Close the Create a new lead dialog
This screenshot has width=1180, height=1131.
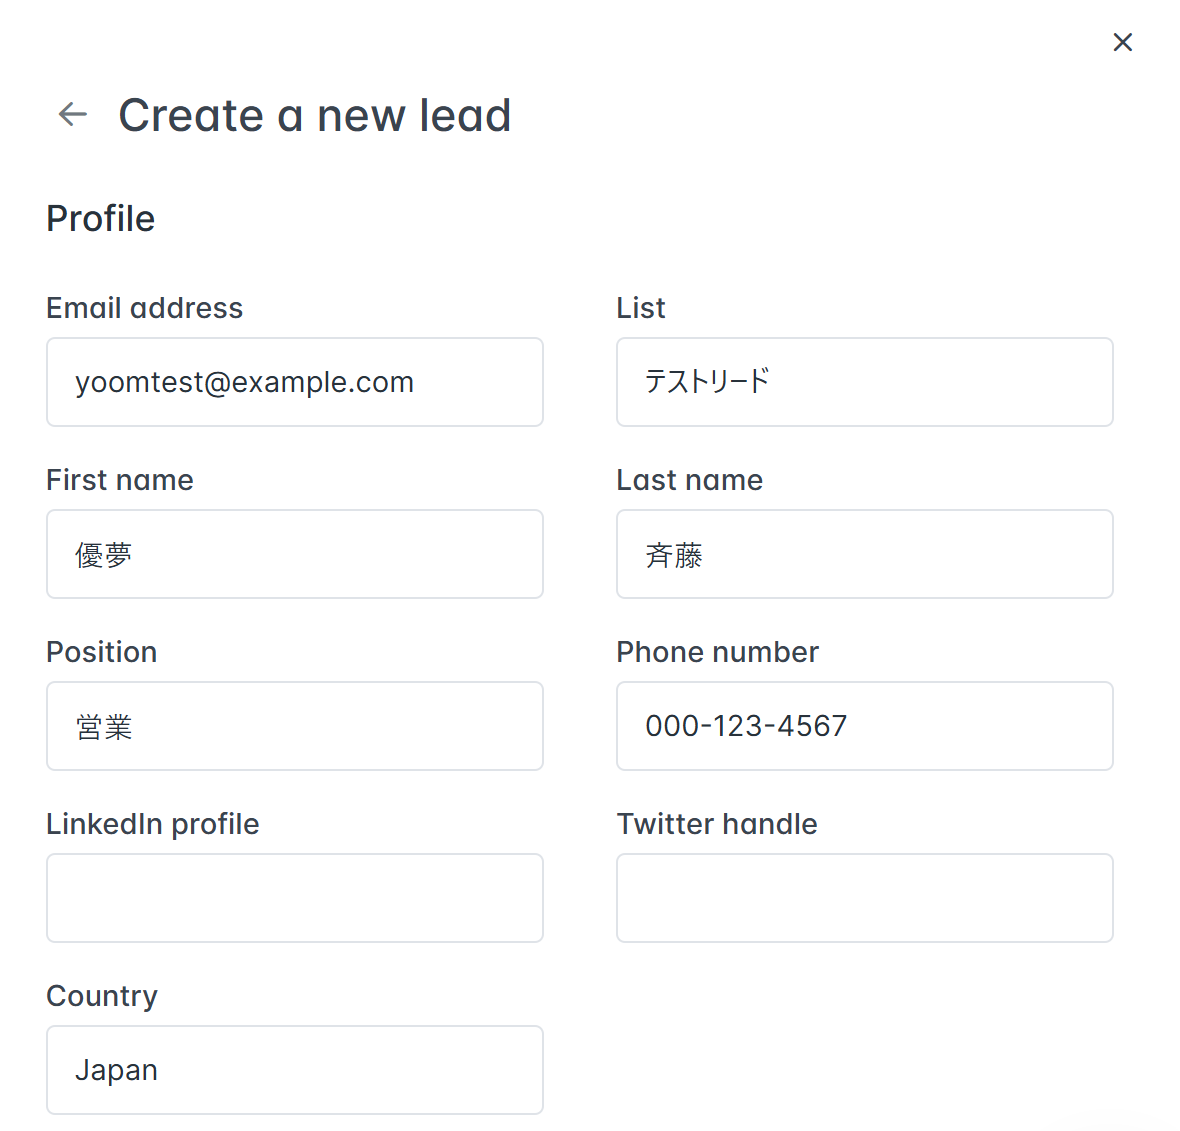coord(1122,42)
